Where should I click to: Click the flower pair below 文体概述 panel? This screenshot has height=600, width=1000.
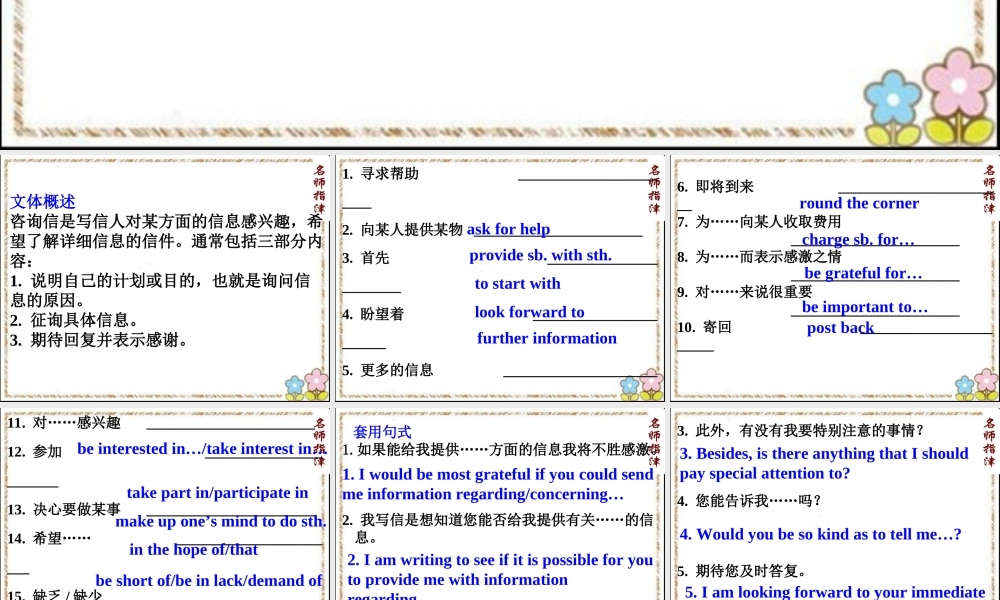pyautogui.click(x=303, y=381)
